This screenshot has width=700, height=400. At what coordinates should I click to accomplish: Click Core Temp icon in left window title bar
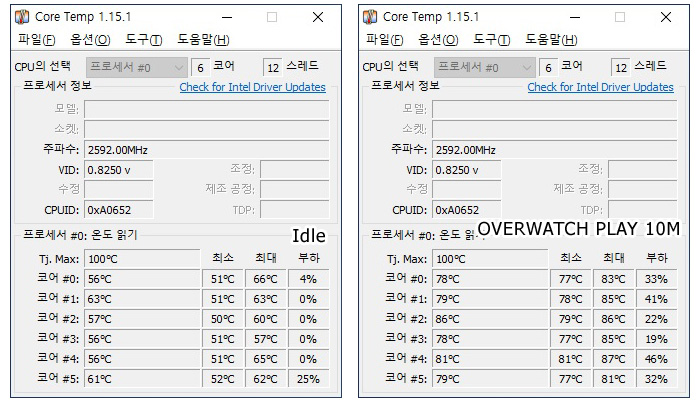pyautogui.click(x=22, y=17)
